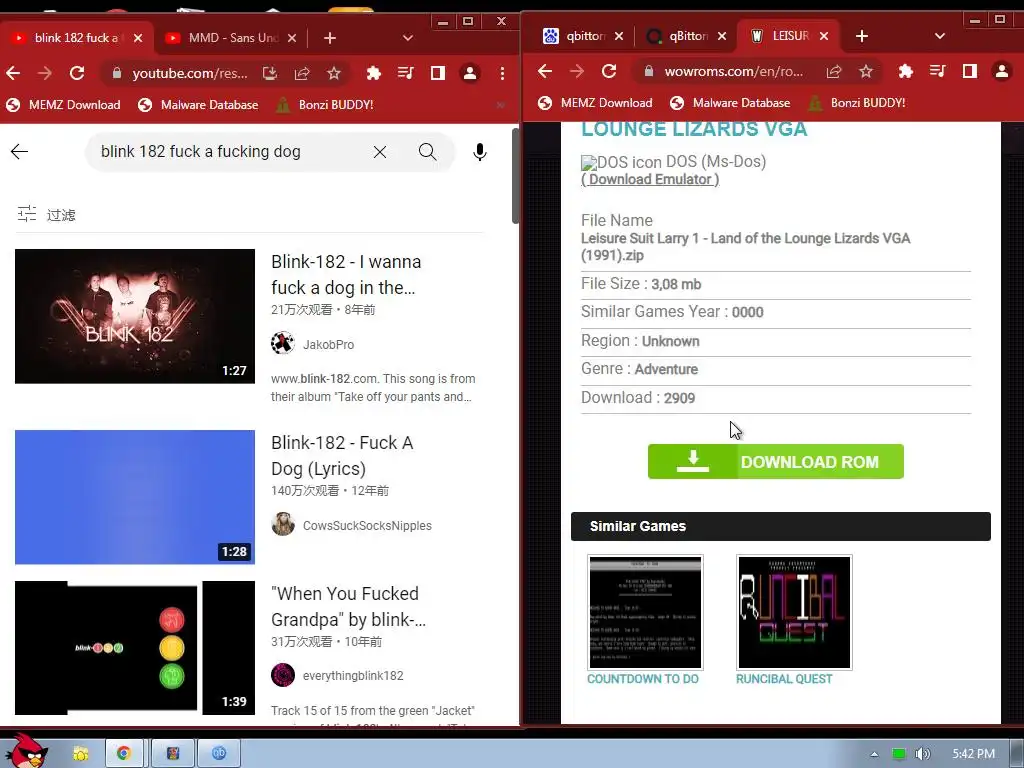This screenshot has width=1024, height=768.
Task: Open Malware Database bookmark in YouTube window
Action: point(198,104)
